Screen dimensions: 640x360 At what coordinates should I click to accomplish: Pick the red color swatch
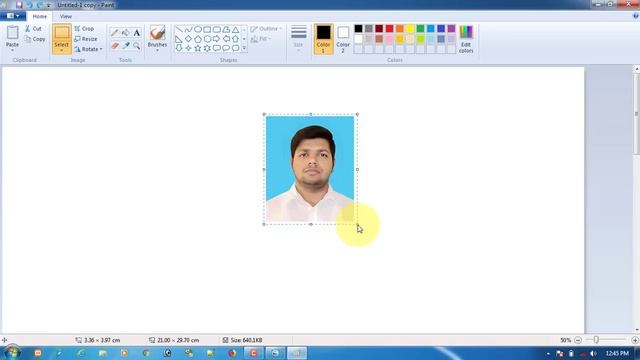pos(389,29)
